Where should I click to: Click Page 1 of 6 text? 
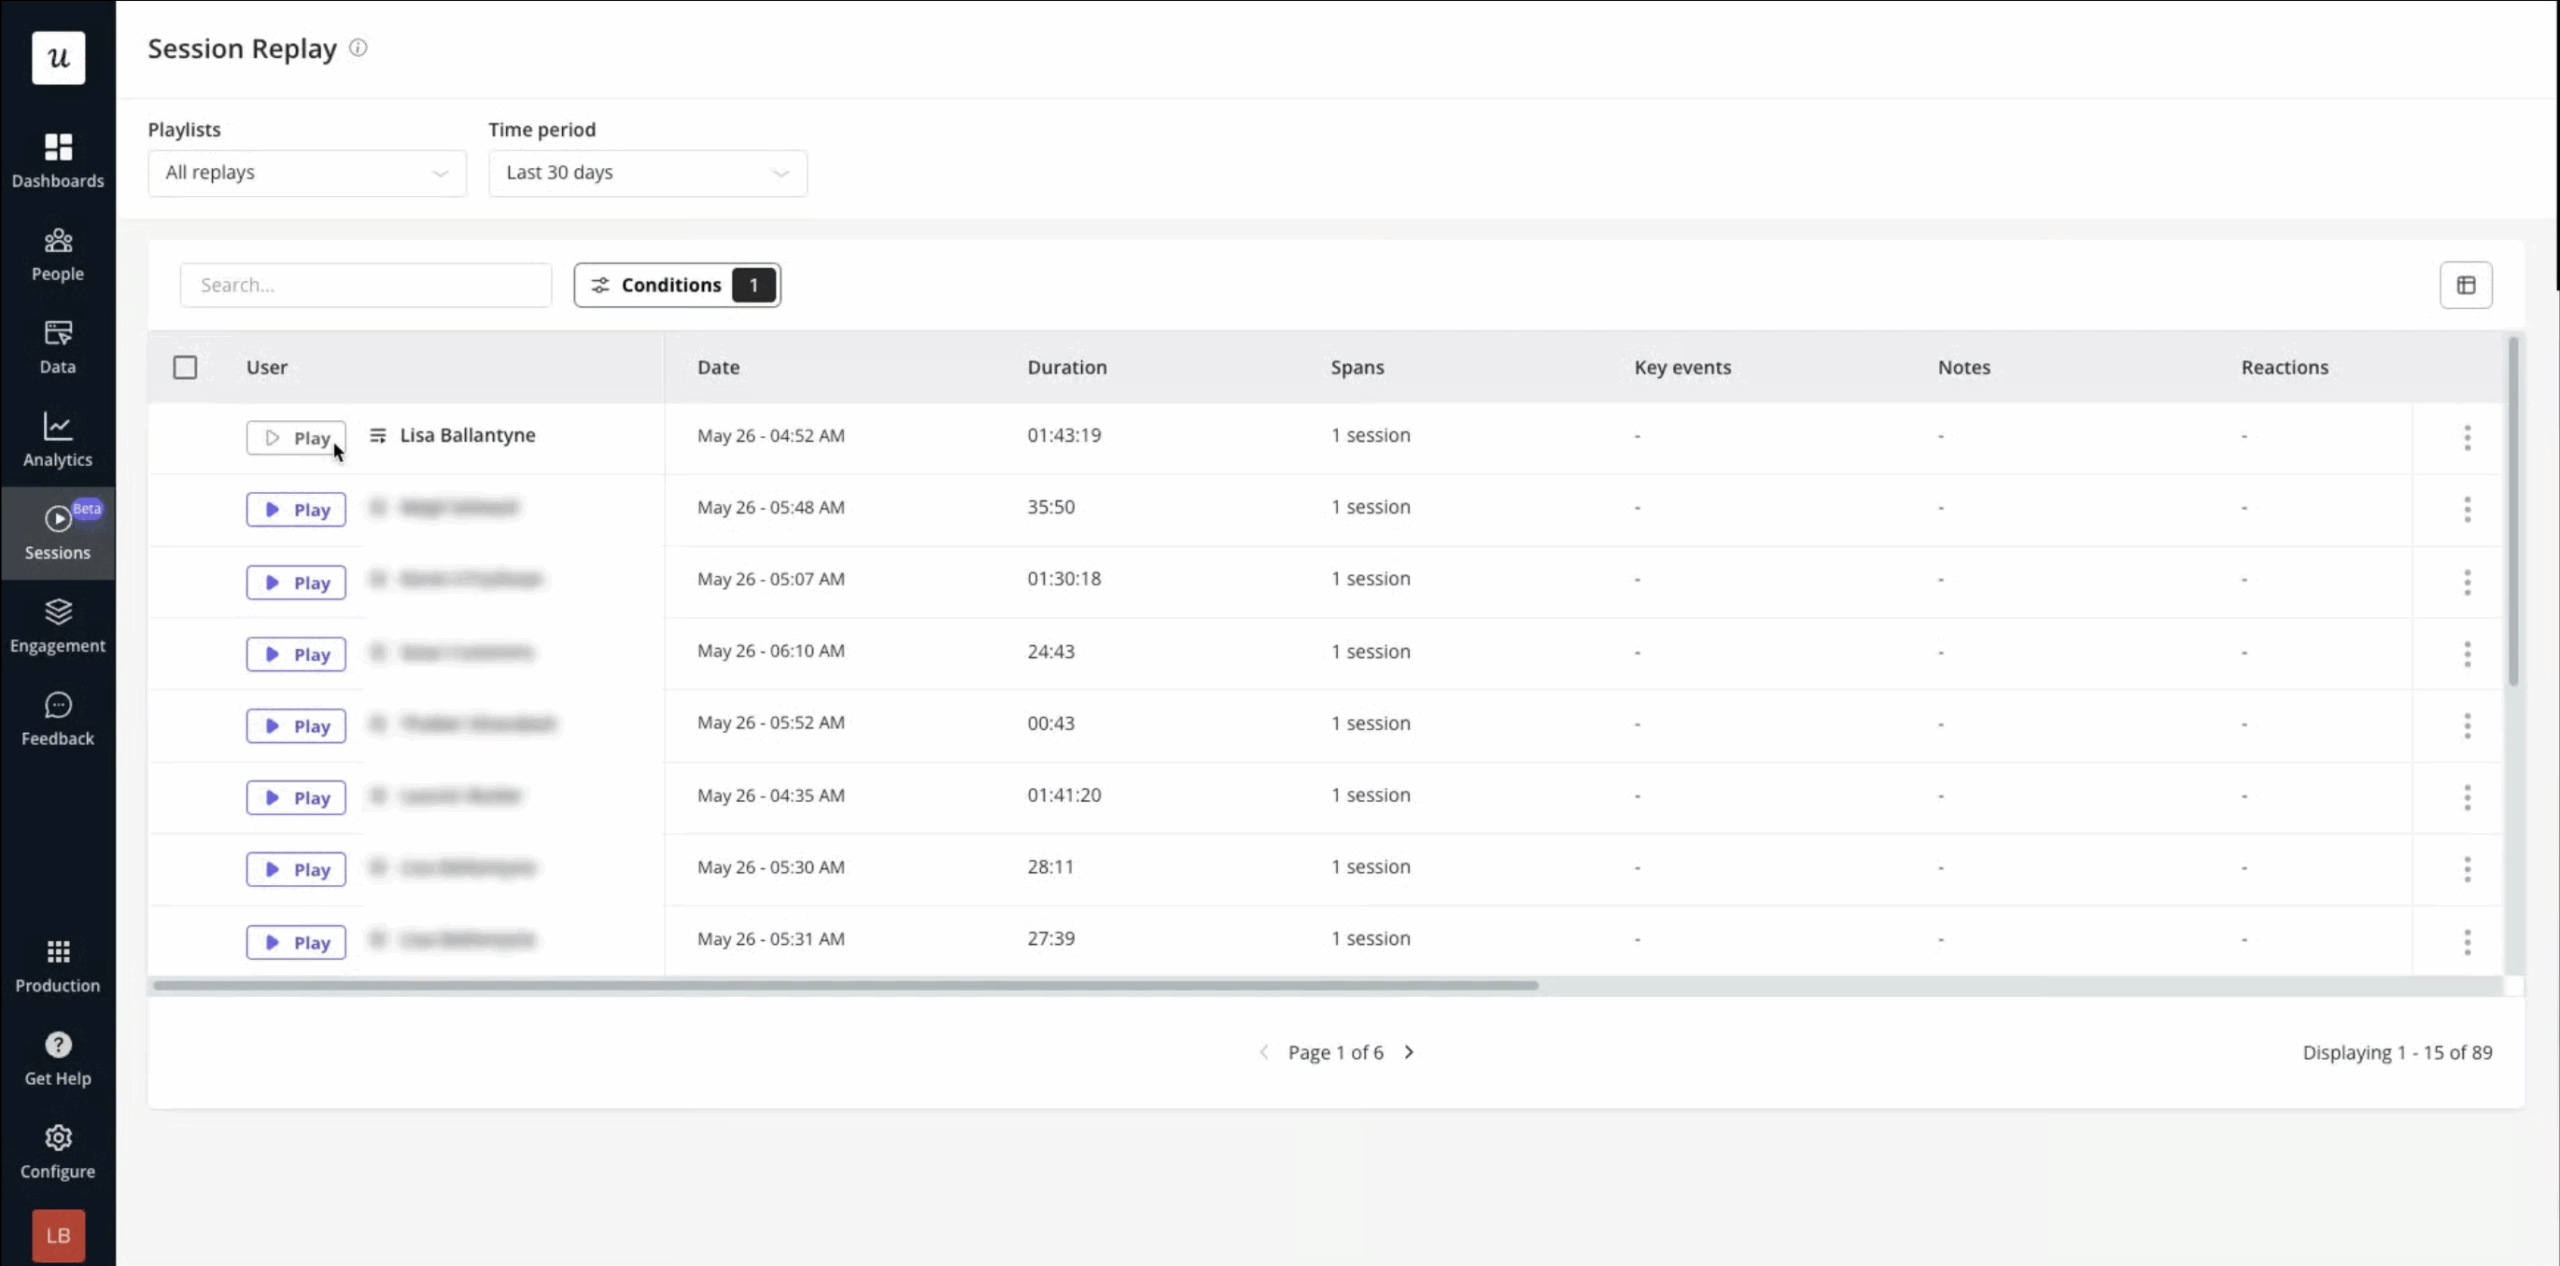click(x=1335, y=1052)
